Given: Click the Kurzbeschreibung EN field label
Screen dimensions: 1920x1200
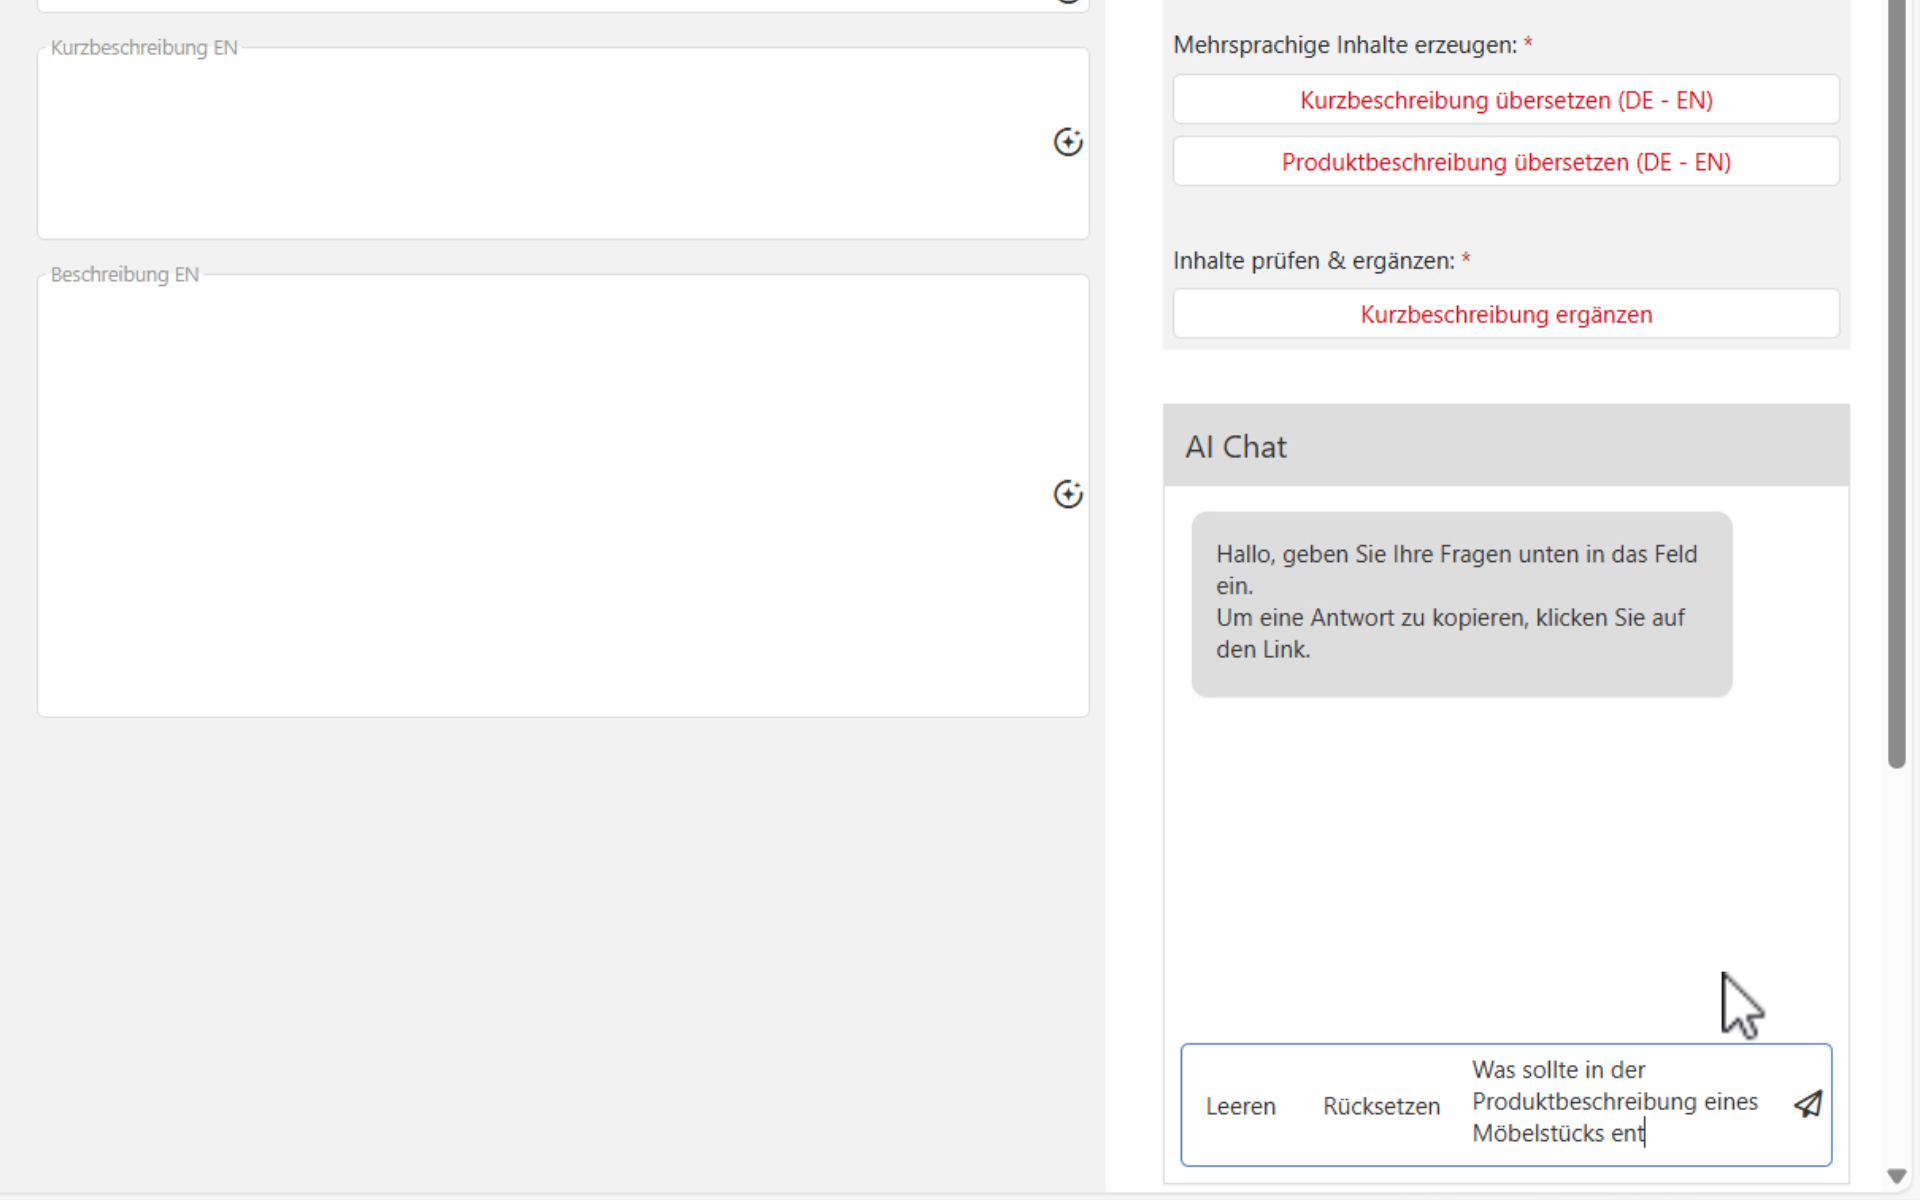Looking at the screenshot, I should (x=144, y=48).
